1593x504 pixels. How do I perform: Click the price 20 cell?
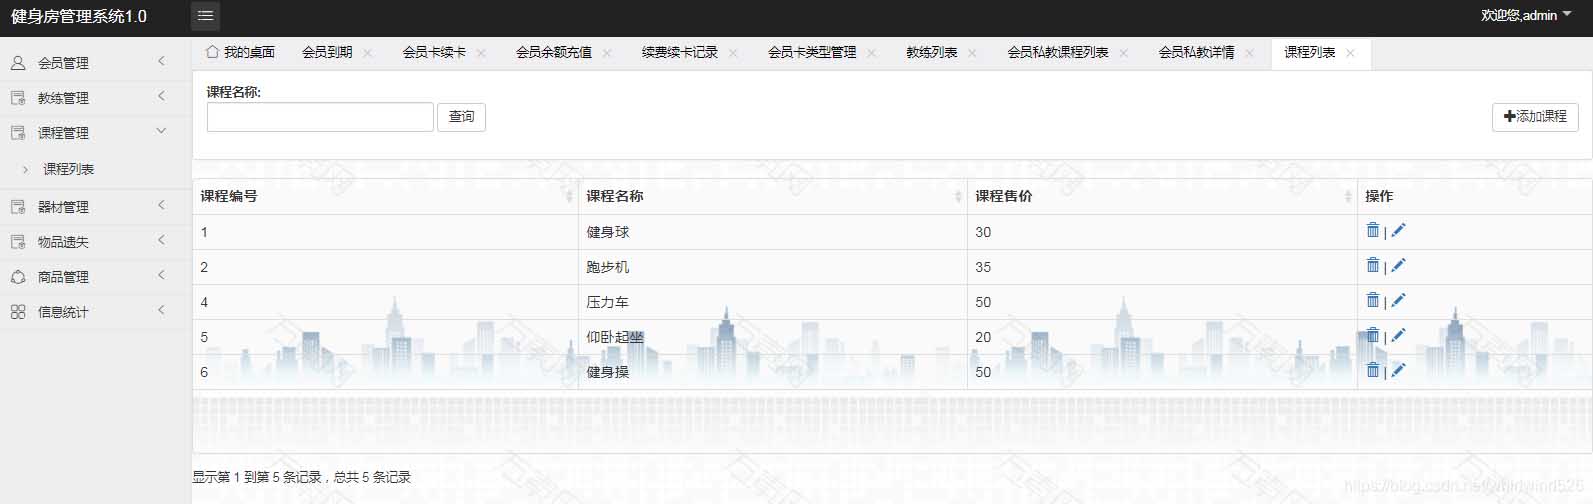[x=1162, y=337]
